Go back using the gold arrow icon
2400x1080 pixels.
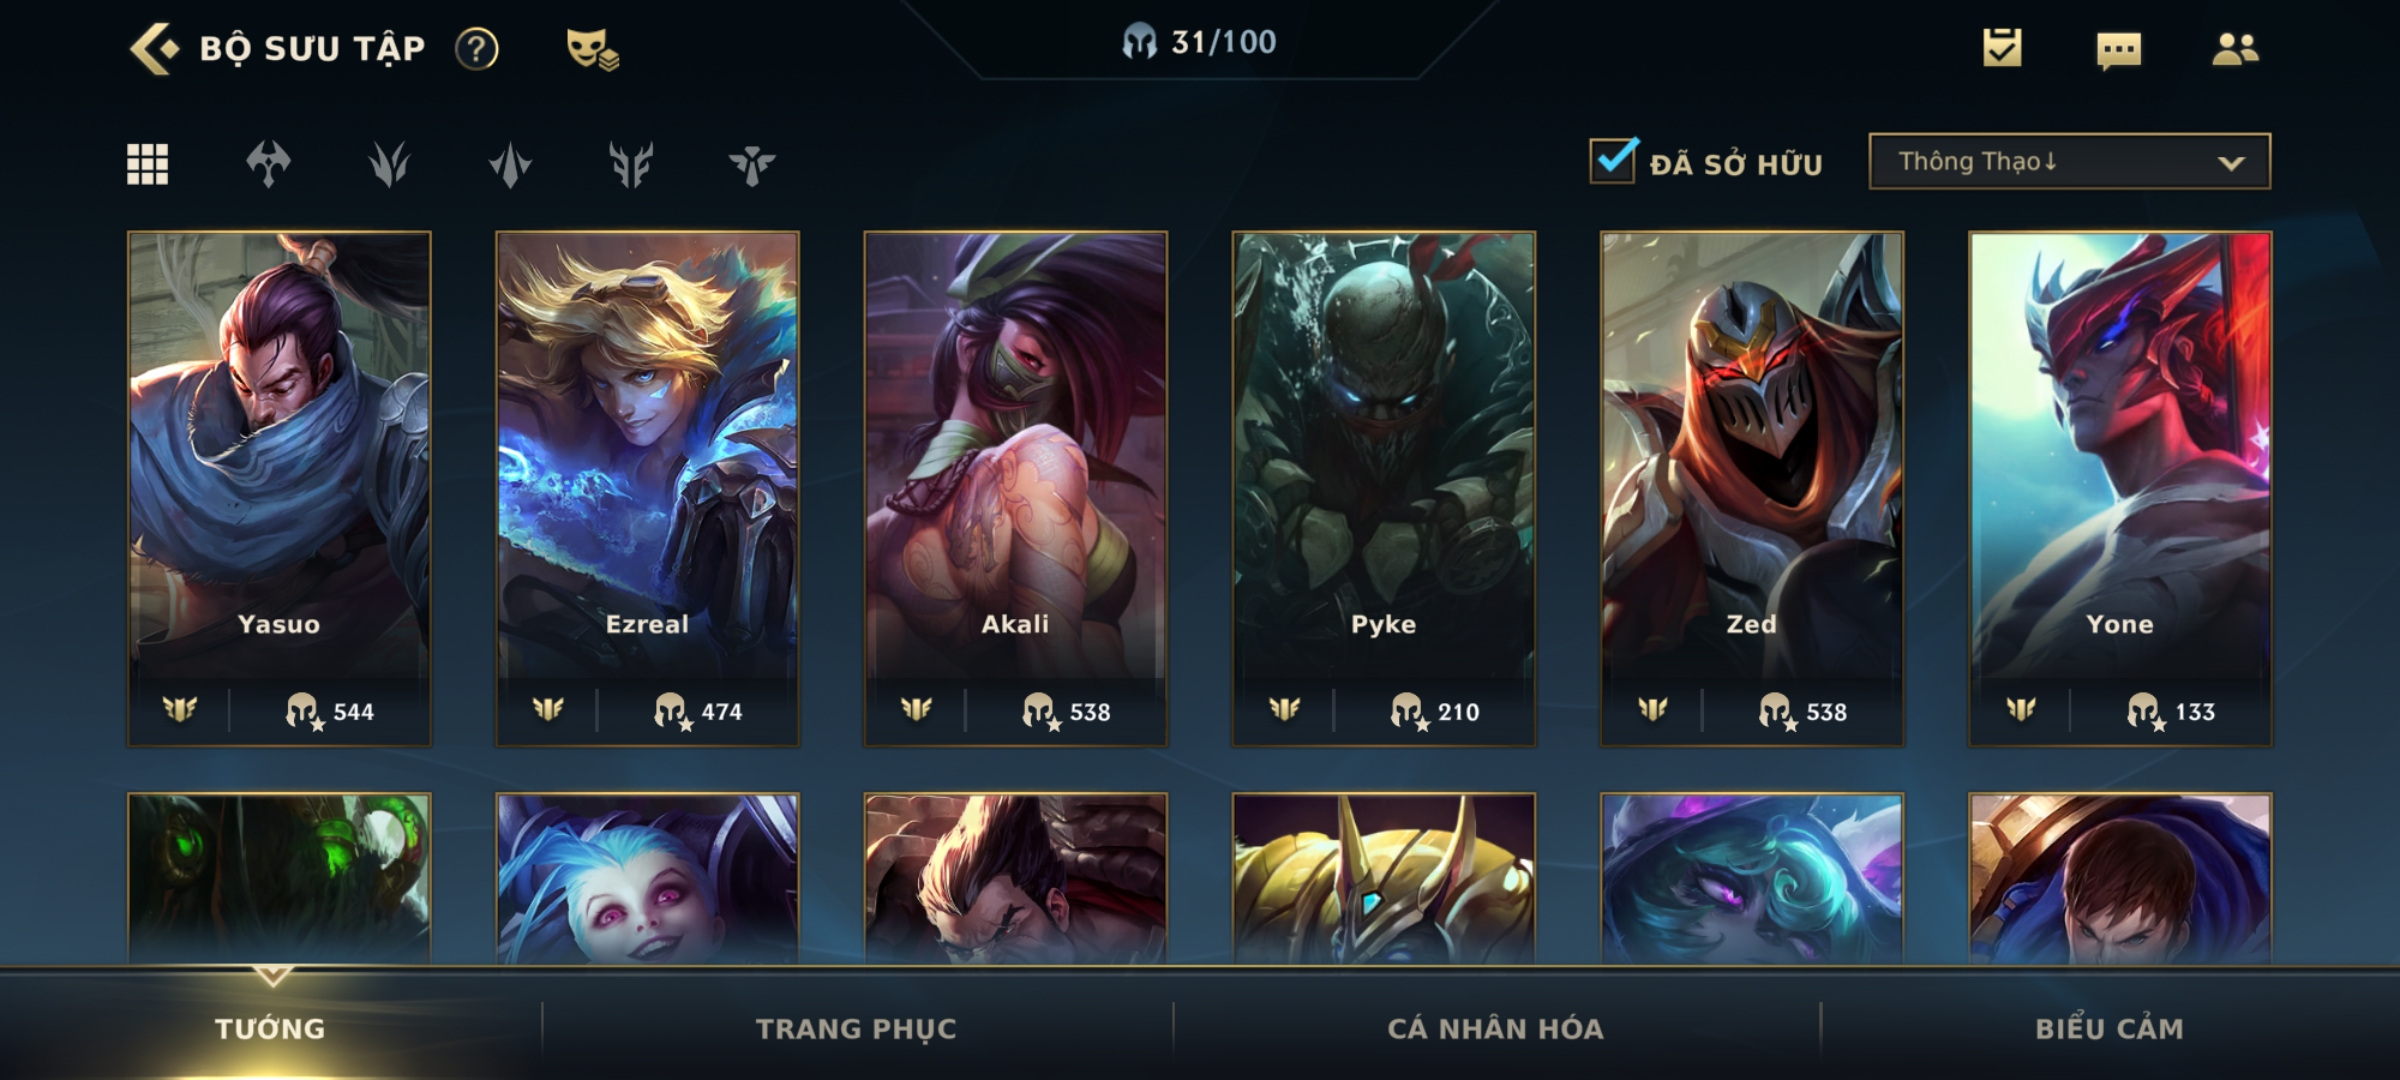click(x=154, y=48)
